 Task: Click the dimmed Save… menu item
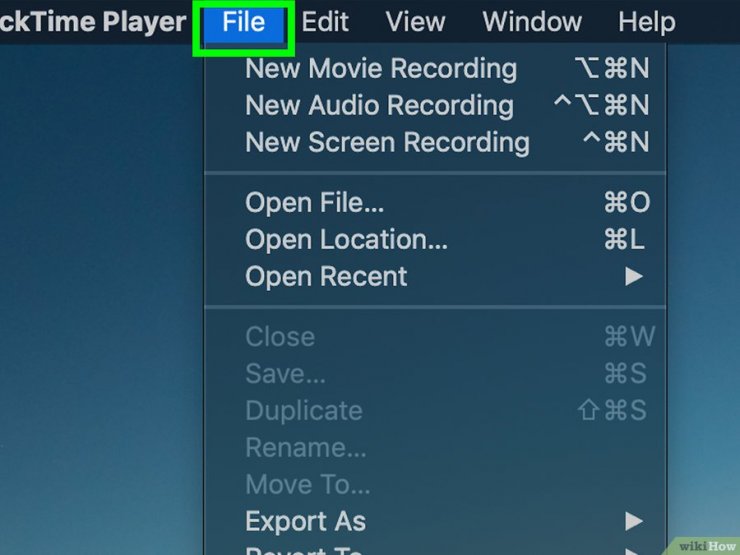pos(435,374)
